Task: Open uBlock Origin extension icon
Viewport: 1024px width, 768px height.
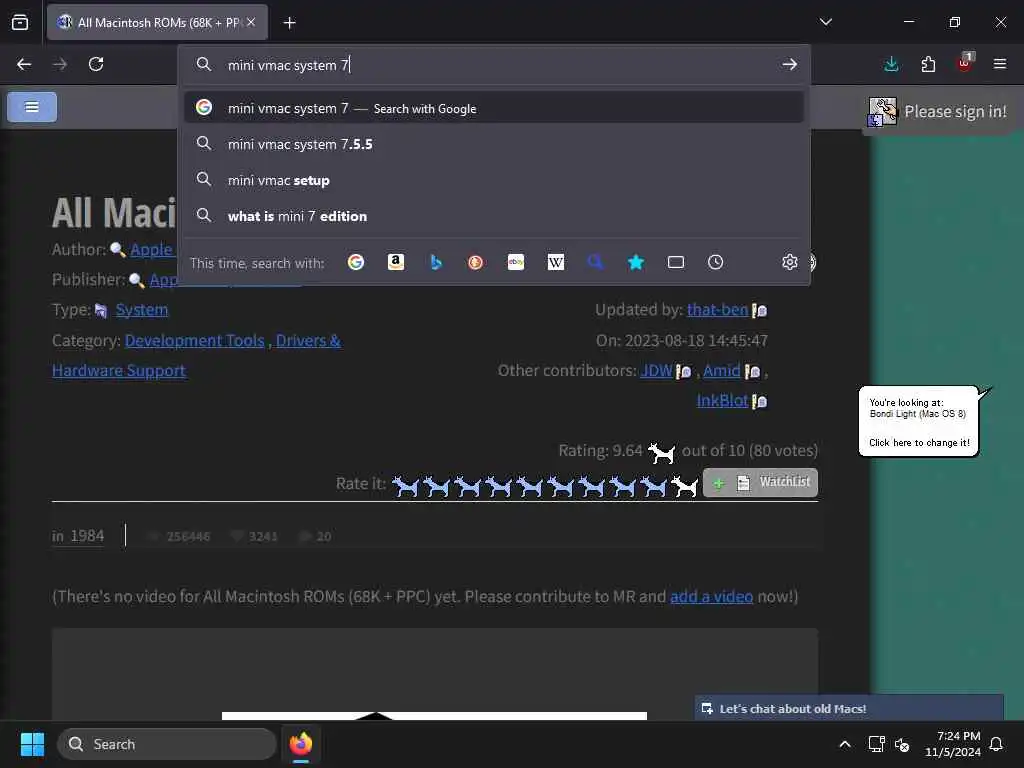Action: coord(965,63)
